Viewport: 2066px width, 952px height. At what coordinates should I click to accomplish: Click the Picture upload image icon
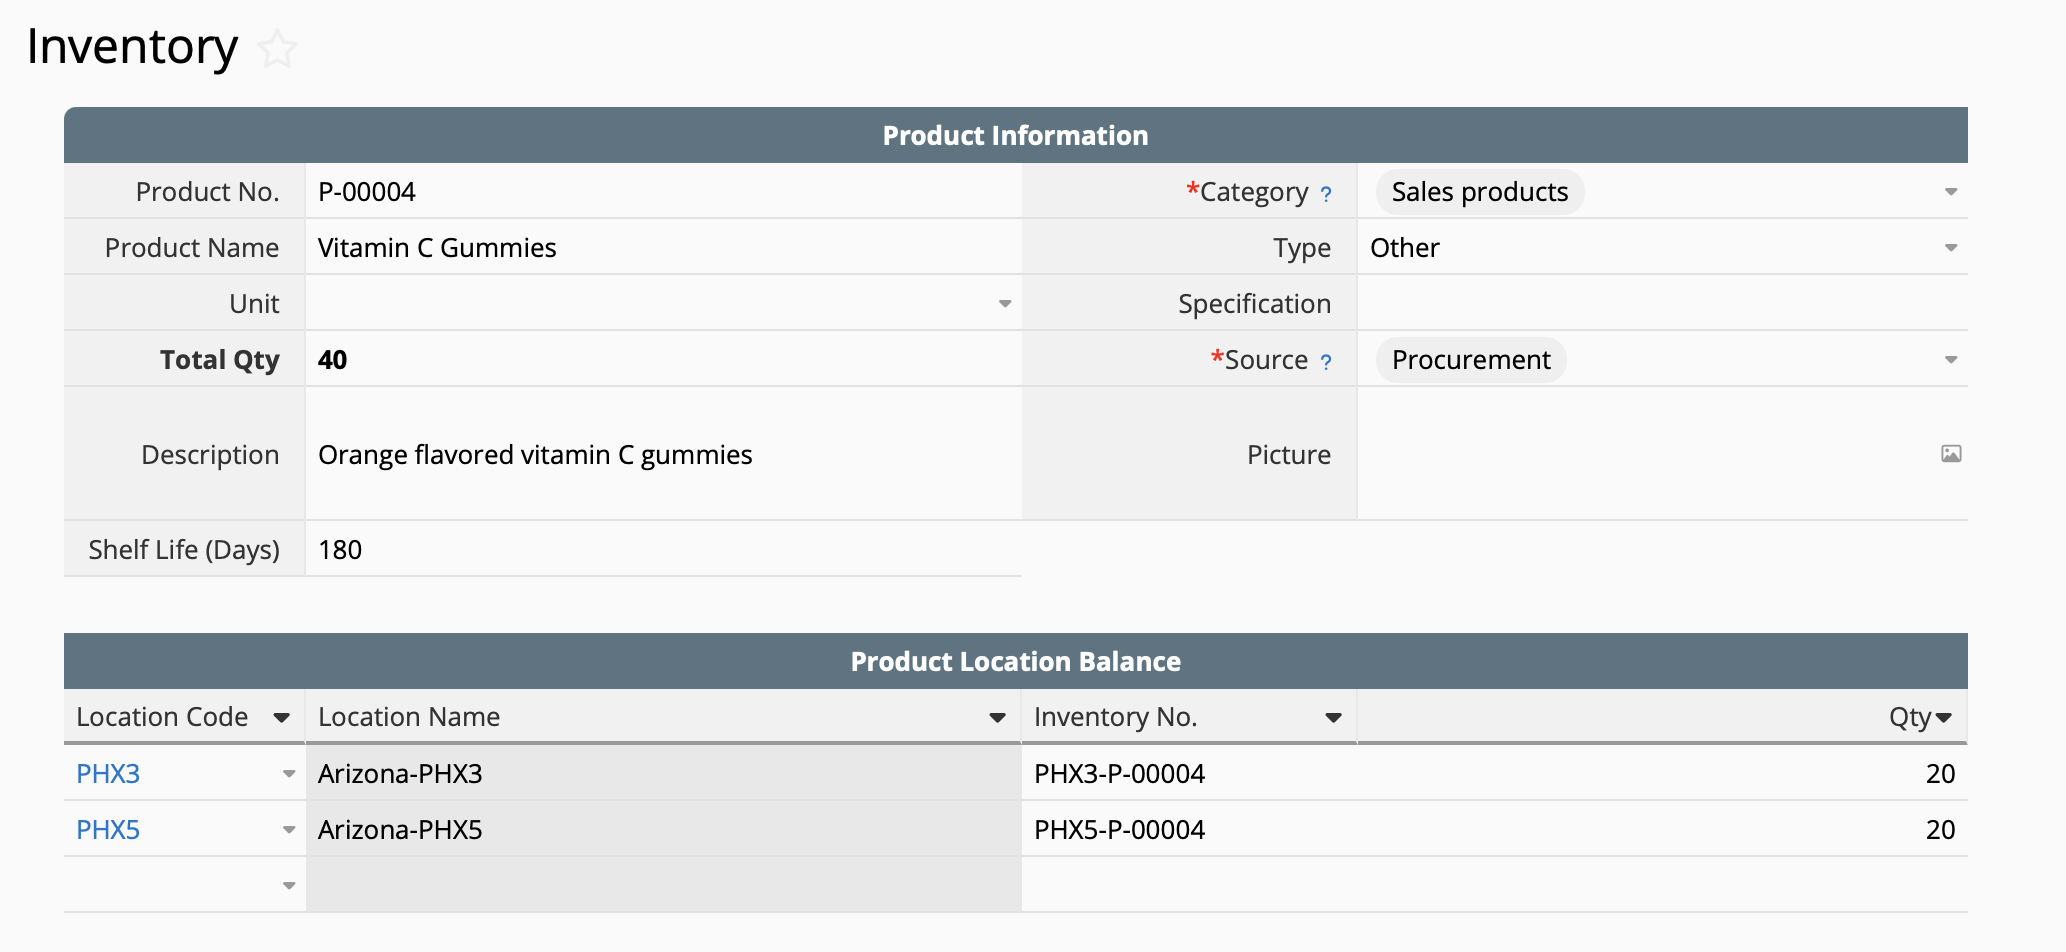[x=1950, y=454]
